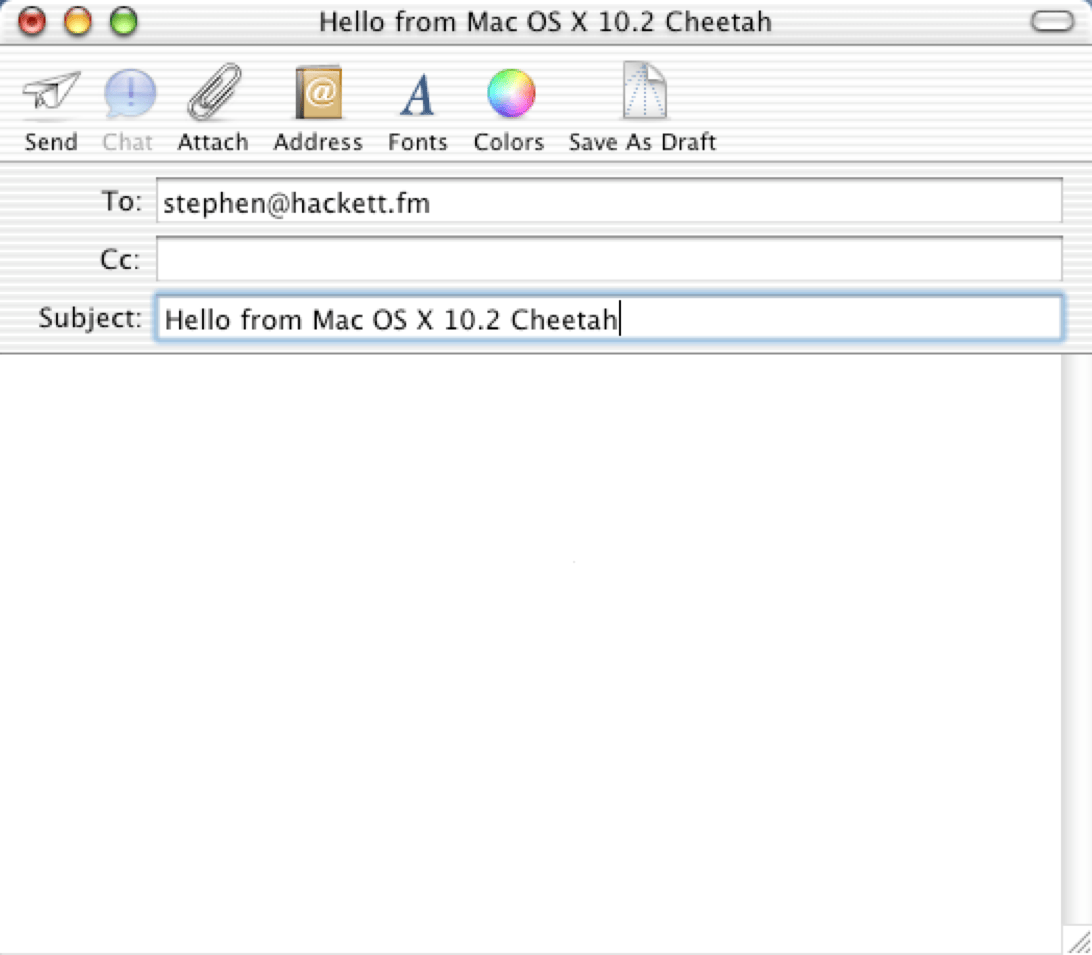Screen dimensions: 1092x955
Task: Open Chat with the speech bubble icon
Action: [128, 109]
